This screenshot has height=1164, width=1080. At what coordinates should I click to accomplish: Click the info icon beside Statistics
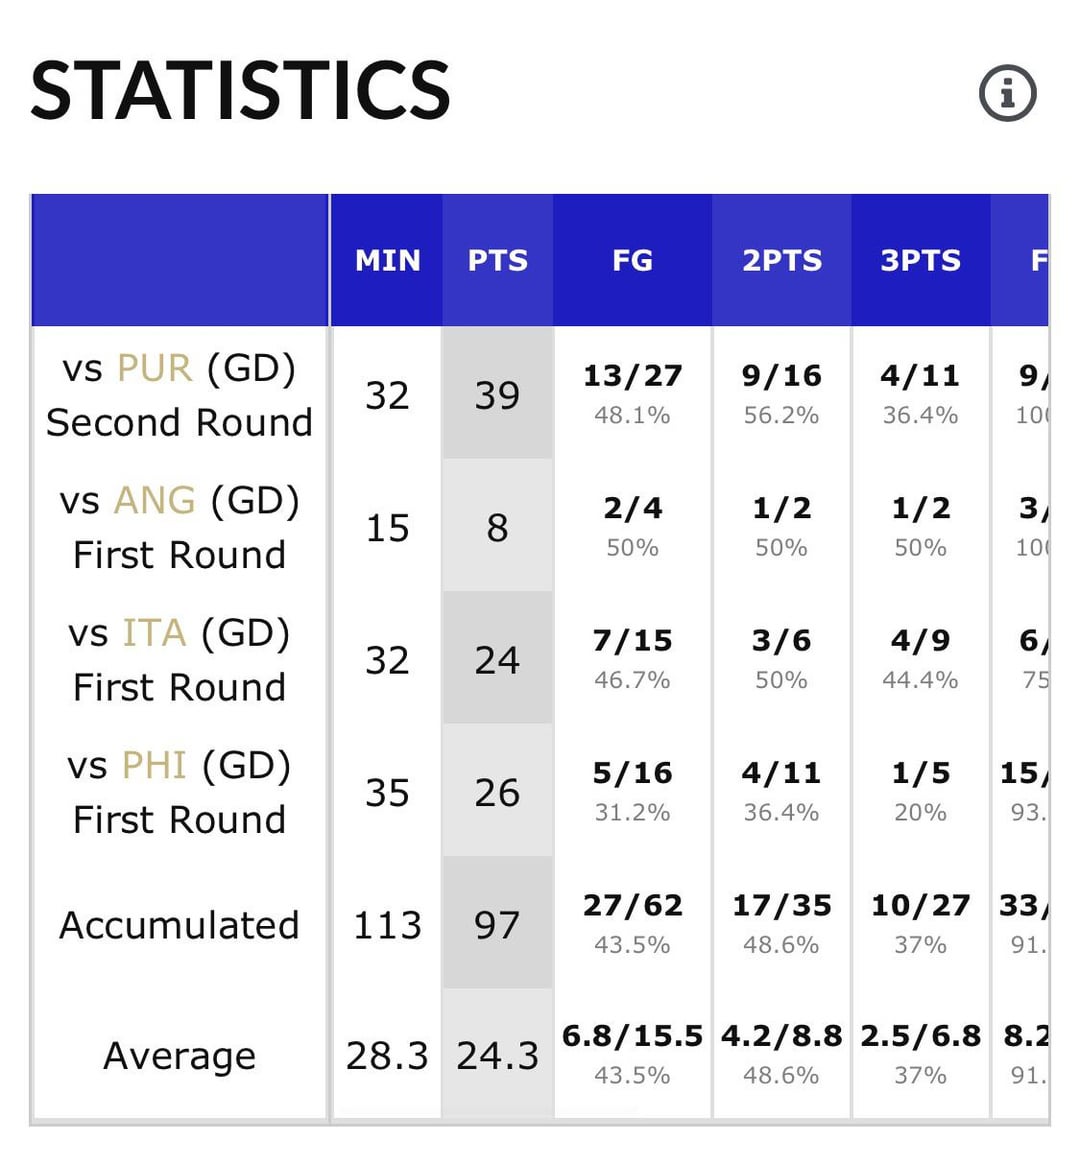click(x=1007, y=94)
